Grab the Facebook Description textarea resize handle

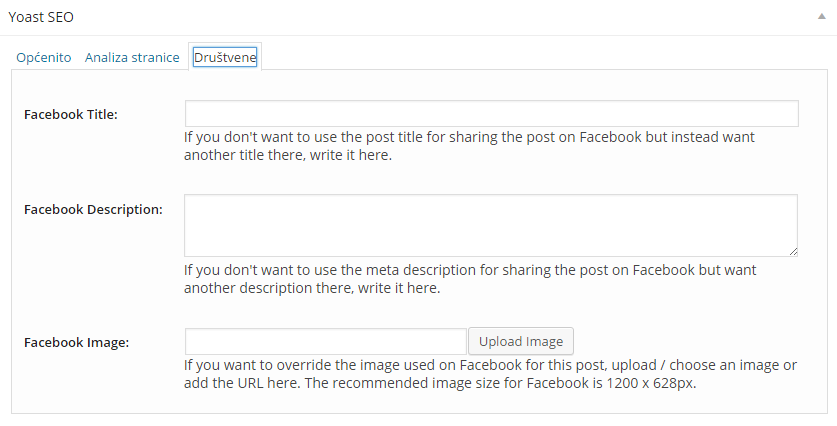coord(793,251)
